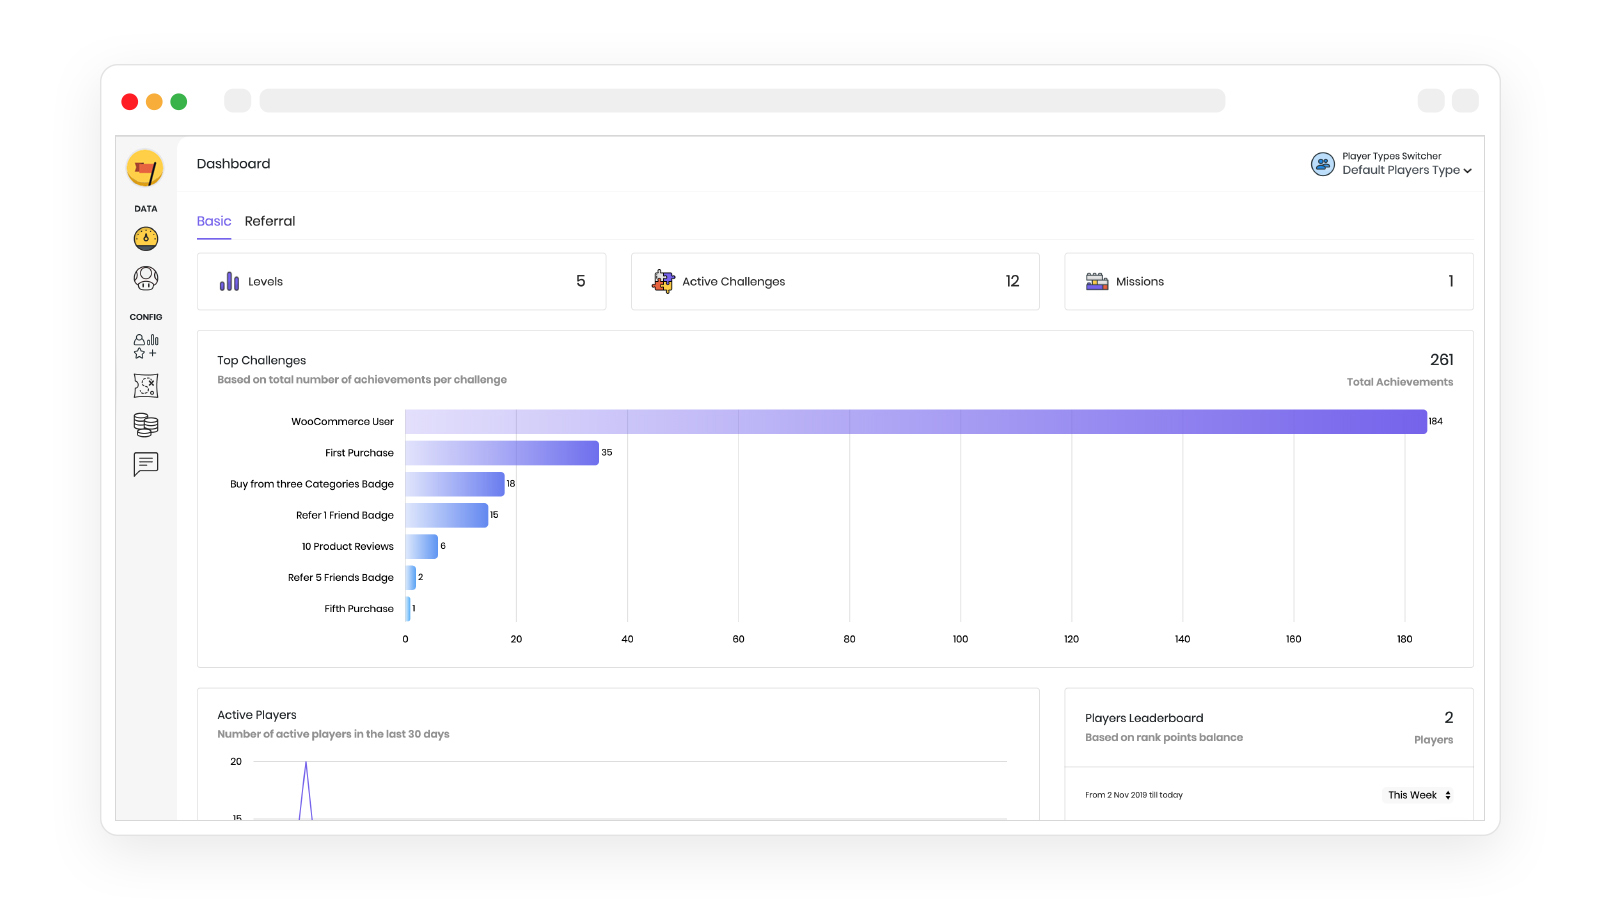Click 'From 2 Nov 2019 till today' text
The height and width of the screenshot is (900, 1600).
1134,795
